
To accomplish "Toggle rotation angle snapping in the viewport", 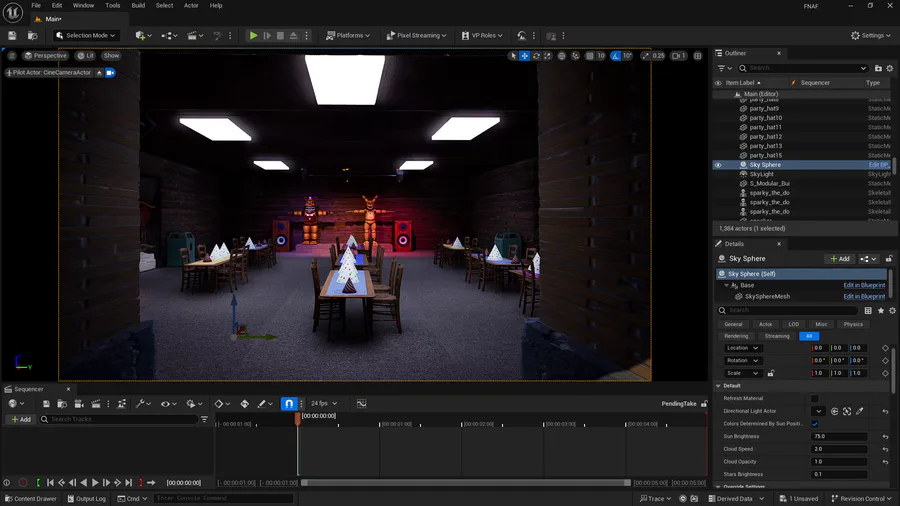I will click(x=615, y=56).
